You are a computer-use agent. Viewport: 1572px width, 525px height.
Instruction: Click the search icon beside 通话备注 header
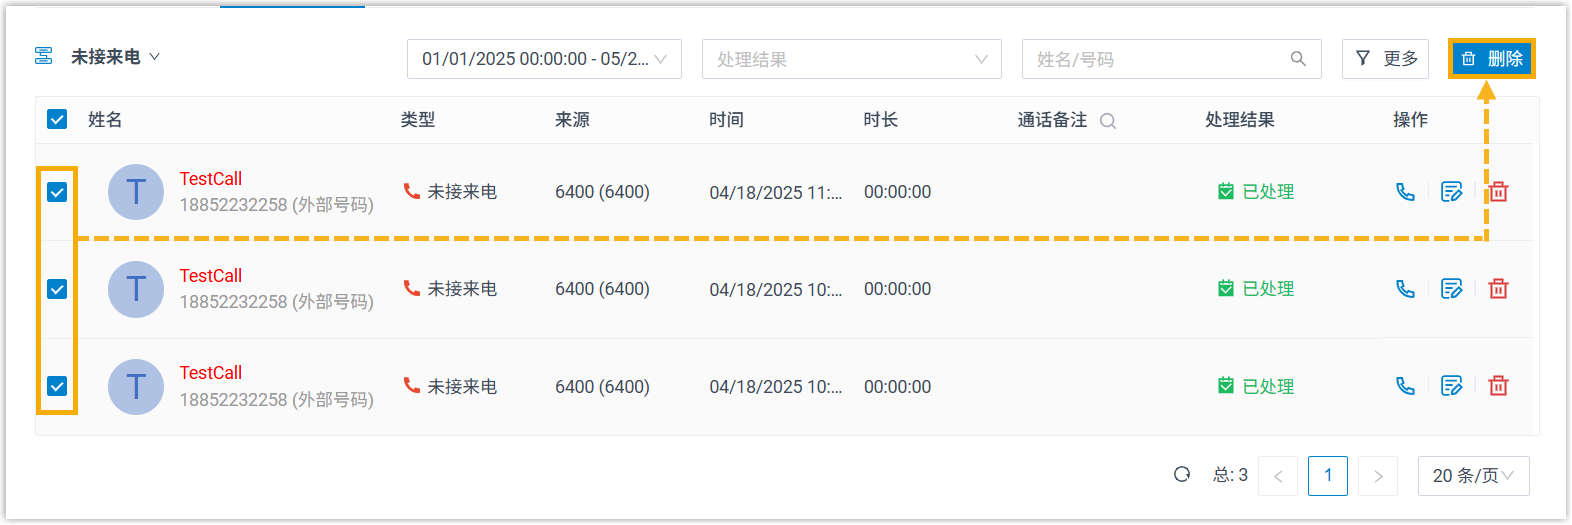1108,121
